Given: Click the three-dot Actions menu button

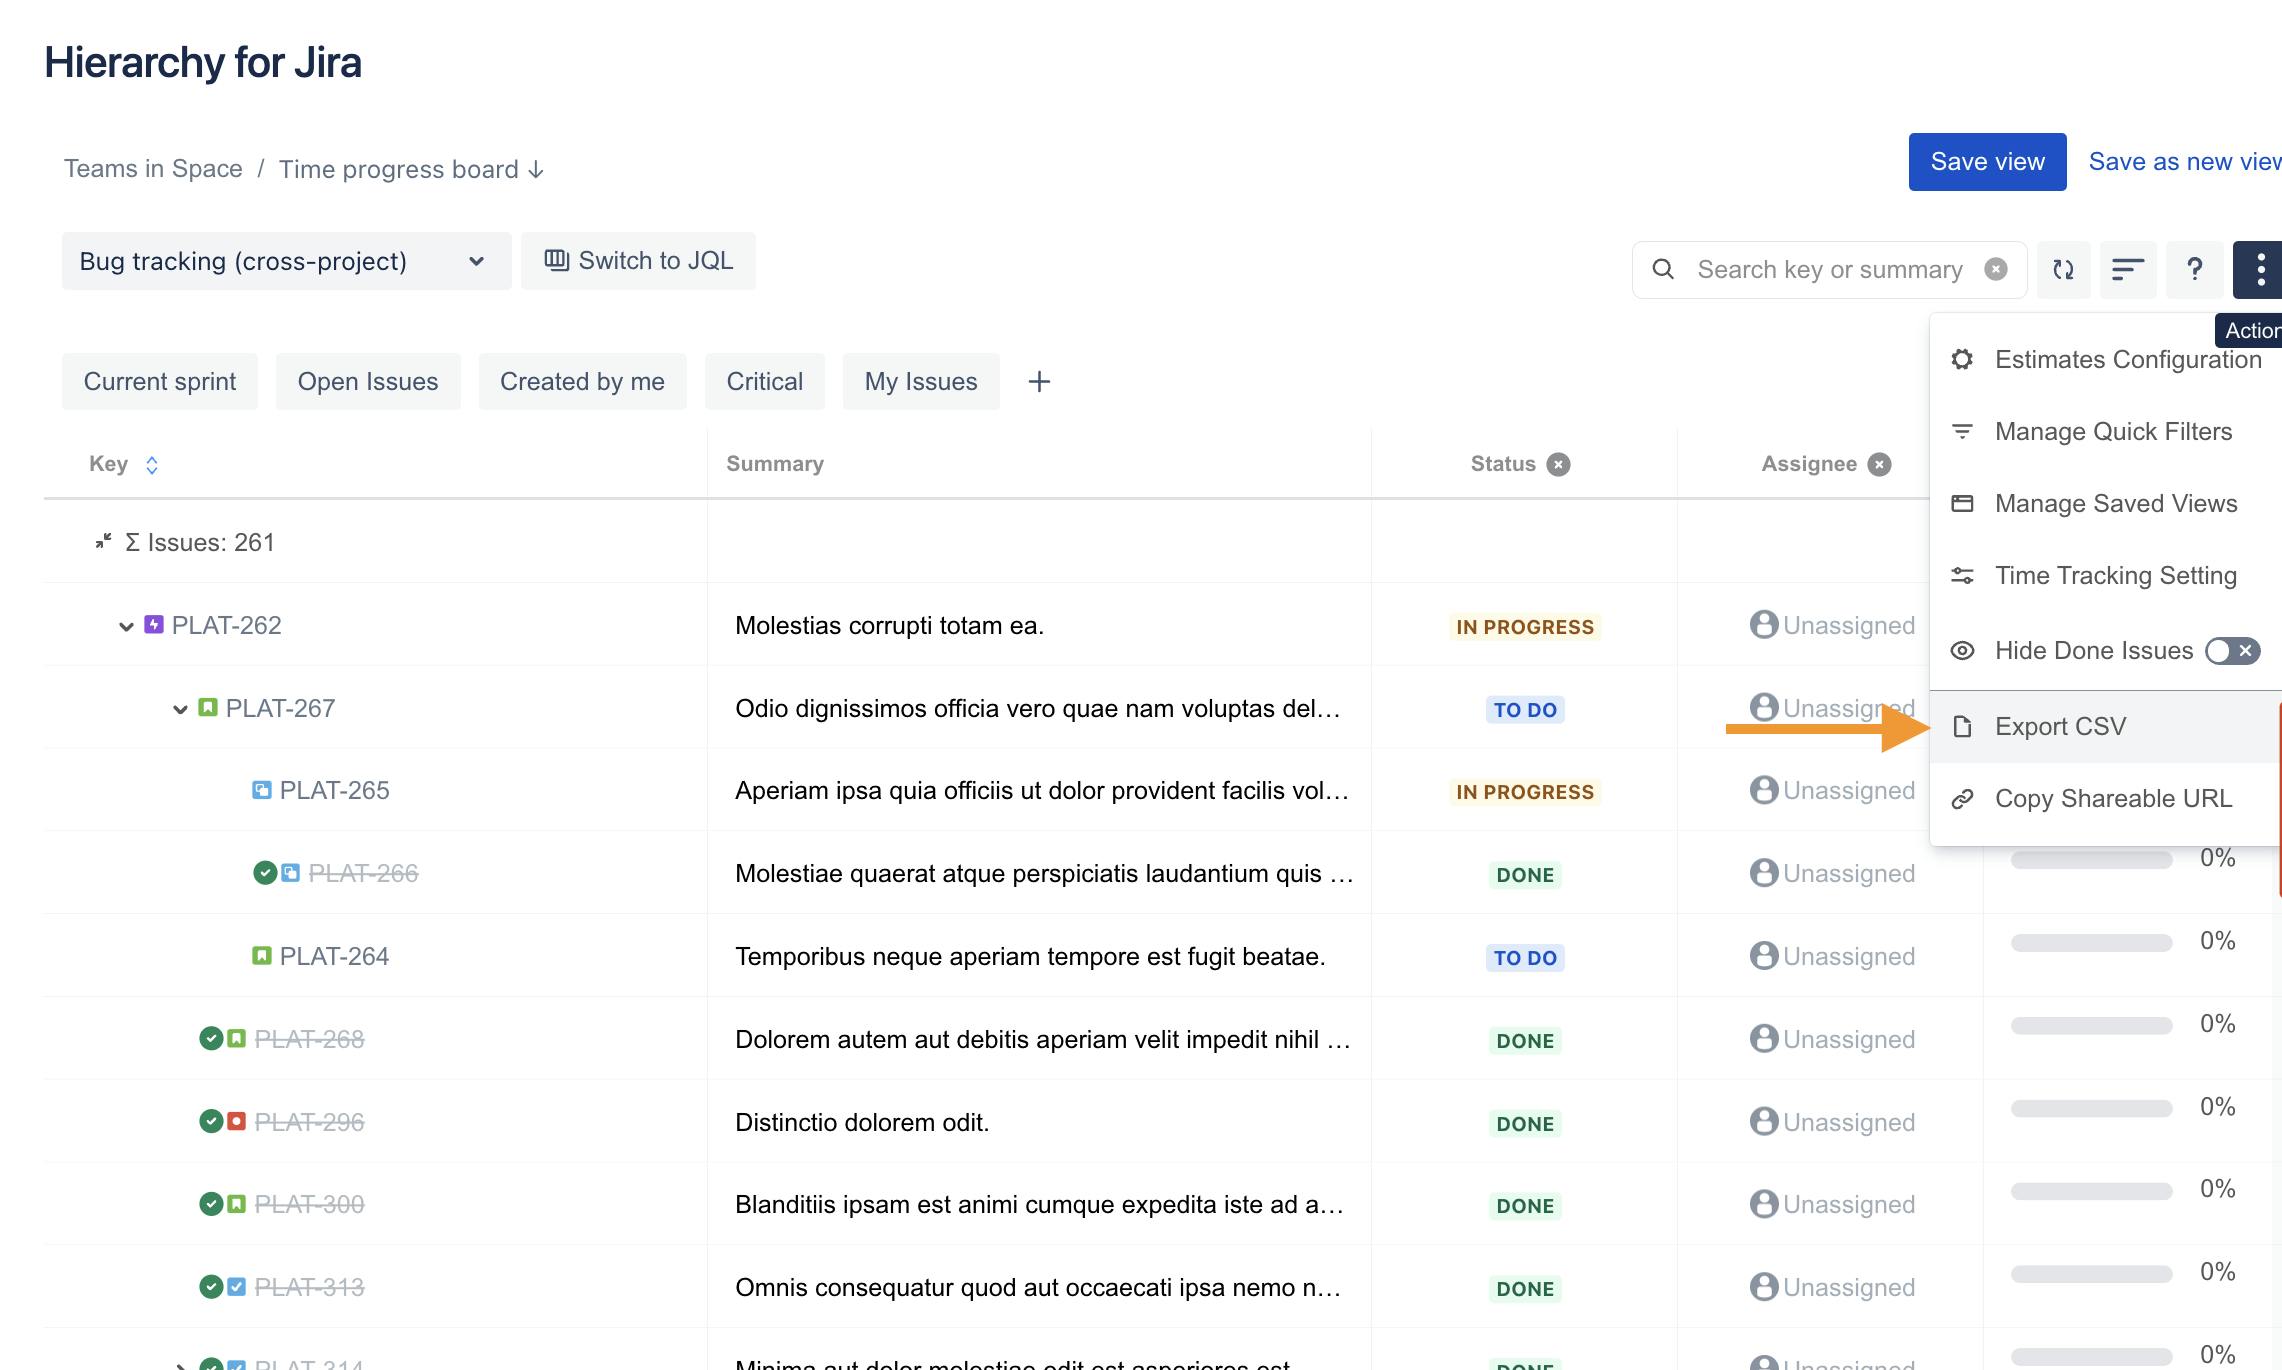Looking at the screenshot, I should coord(2260,269).
